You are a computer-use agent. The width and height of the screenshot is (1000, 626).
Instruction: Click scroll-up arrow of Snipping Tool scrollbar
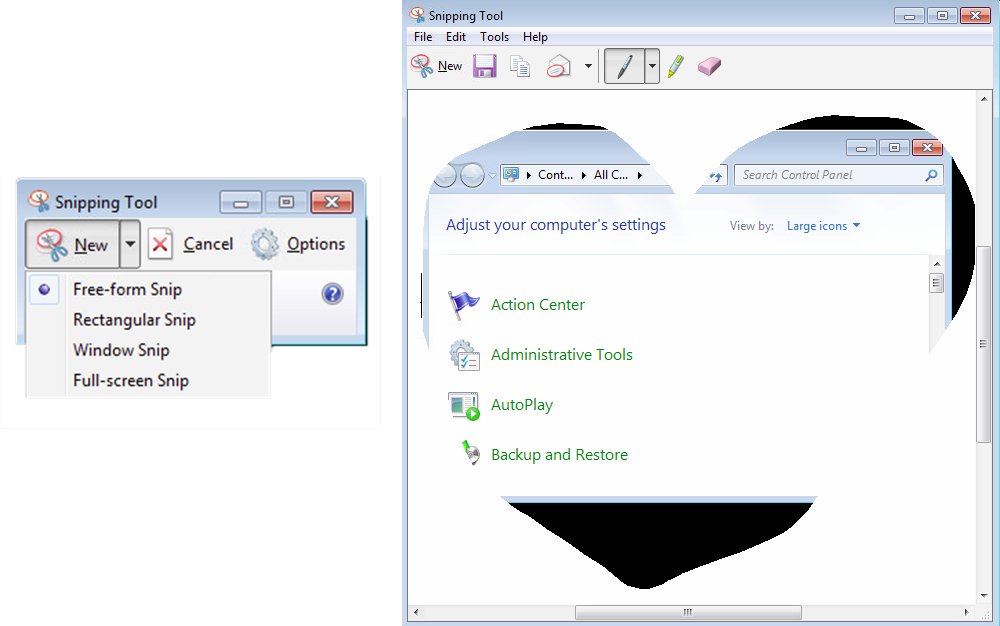pos(984,99)
